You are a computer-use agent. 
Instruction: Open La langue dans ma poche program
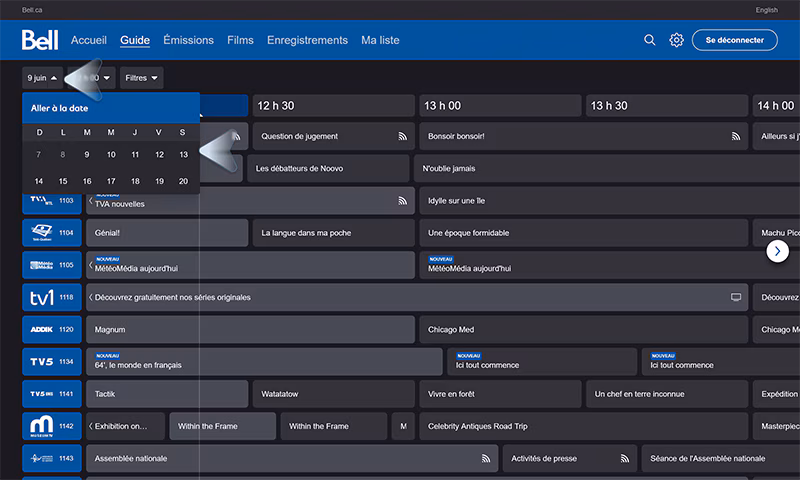(x=334, y=233)
